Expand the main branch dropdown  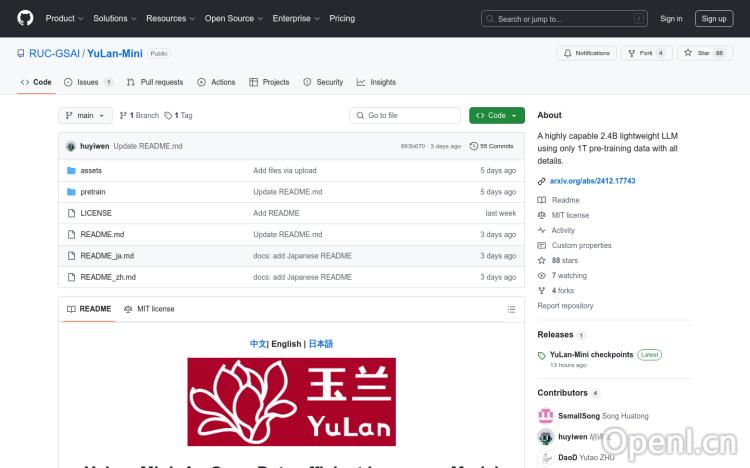pos(85,115)
